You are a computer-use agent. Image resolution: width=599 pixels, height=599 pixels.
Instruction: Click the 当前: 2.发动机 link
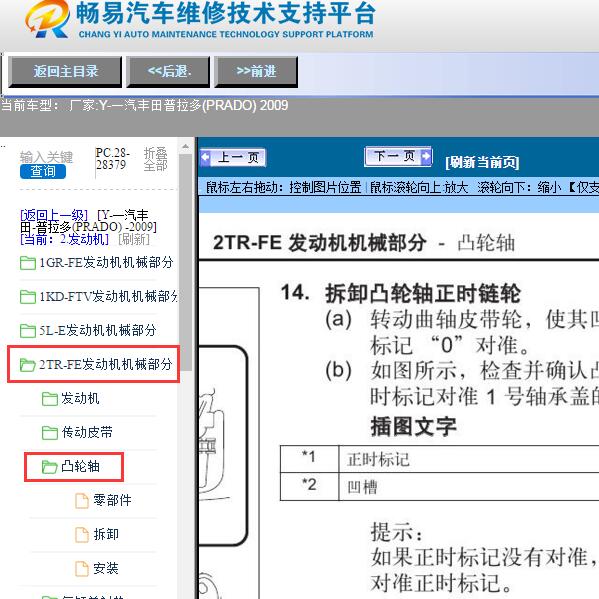64,239
